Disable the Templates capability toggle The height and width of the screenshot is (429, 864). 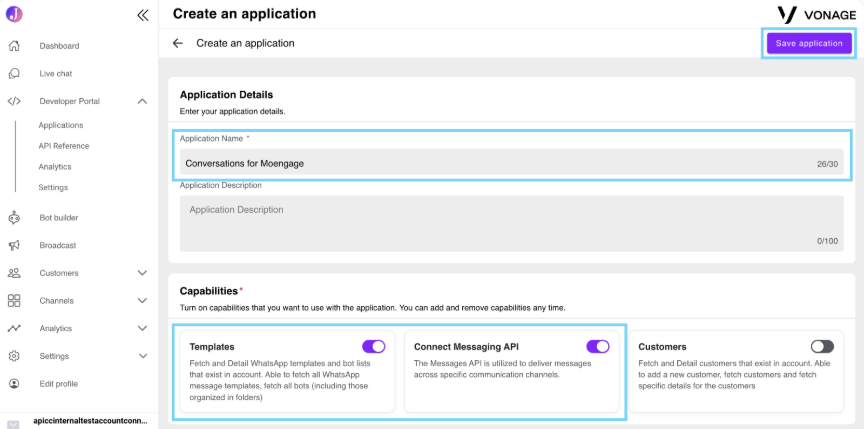(374, 346)
